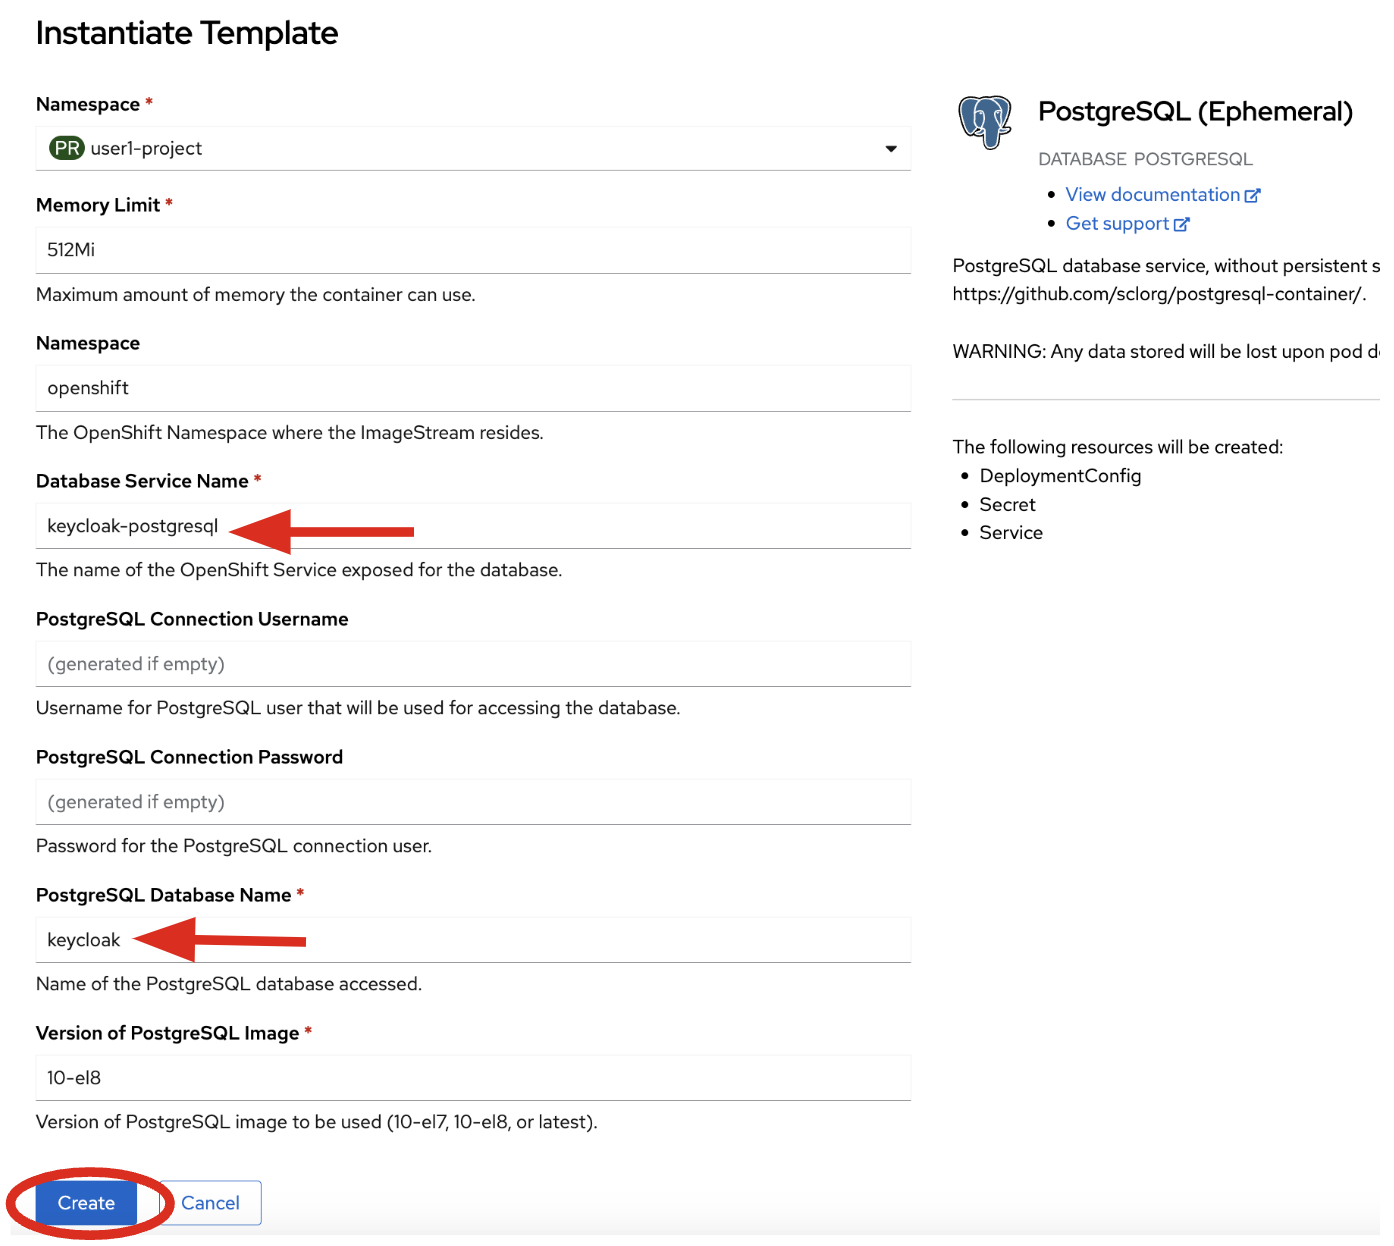Click the DeploymentConfig resource list item
1394x1246 pixels.
tap(1060, 476)
